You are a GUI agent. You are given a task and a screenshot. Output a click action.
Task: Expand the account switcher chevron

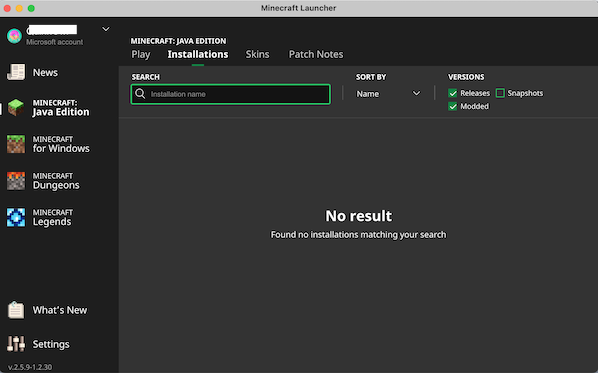coord(106,29)
